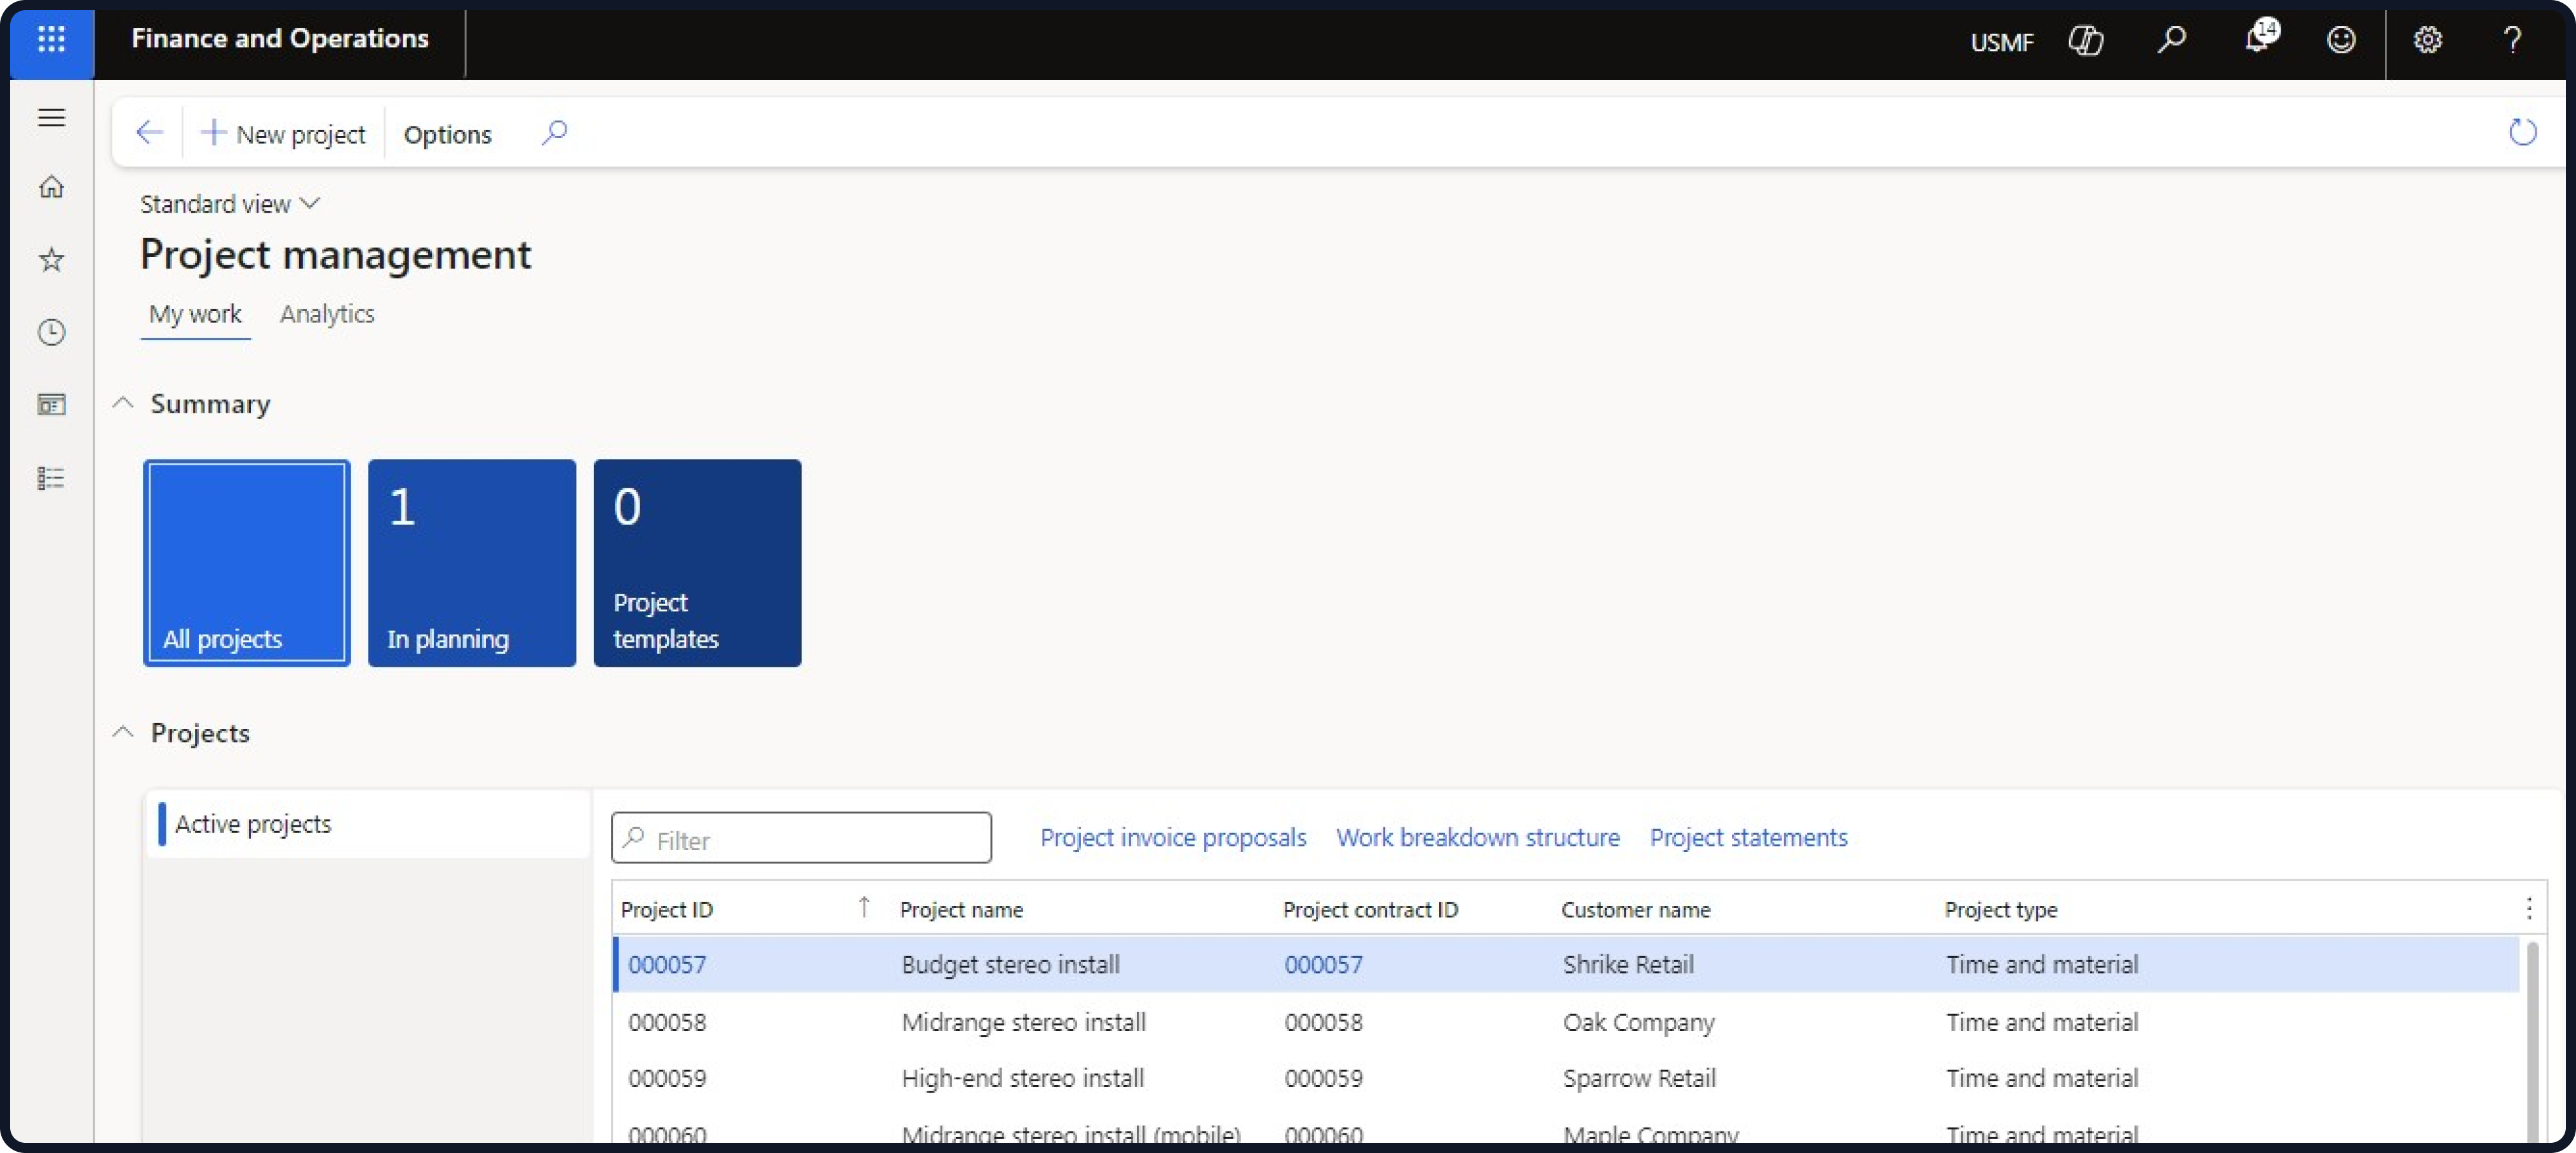Viewport: 2576px width, 1153px height.
Task: Click the back arrow in action pane
Action: (149, 133)
